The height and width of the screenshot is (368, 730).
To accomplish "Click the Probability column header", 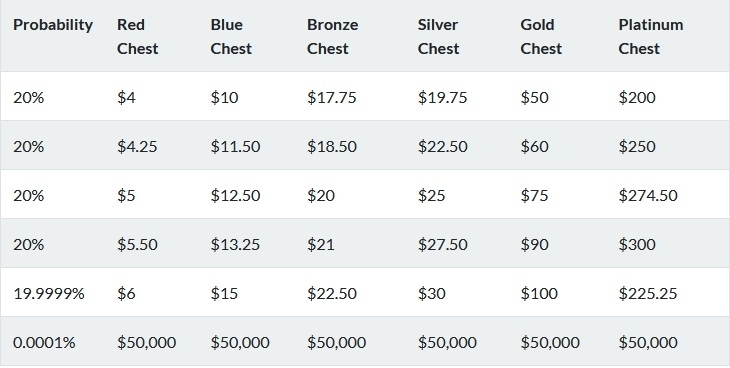I will click(x=53, y=25).
